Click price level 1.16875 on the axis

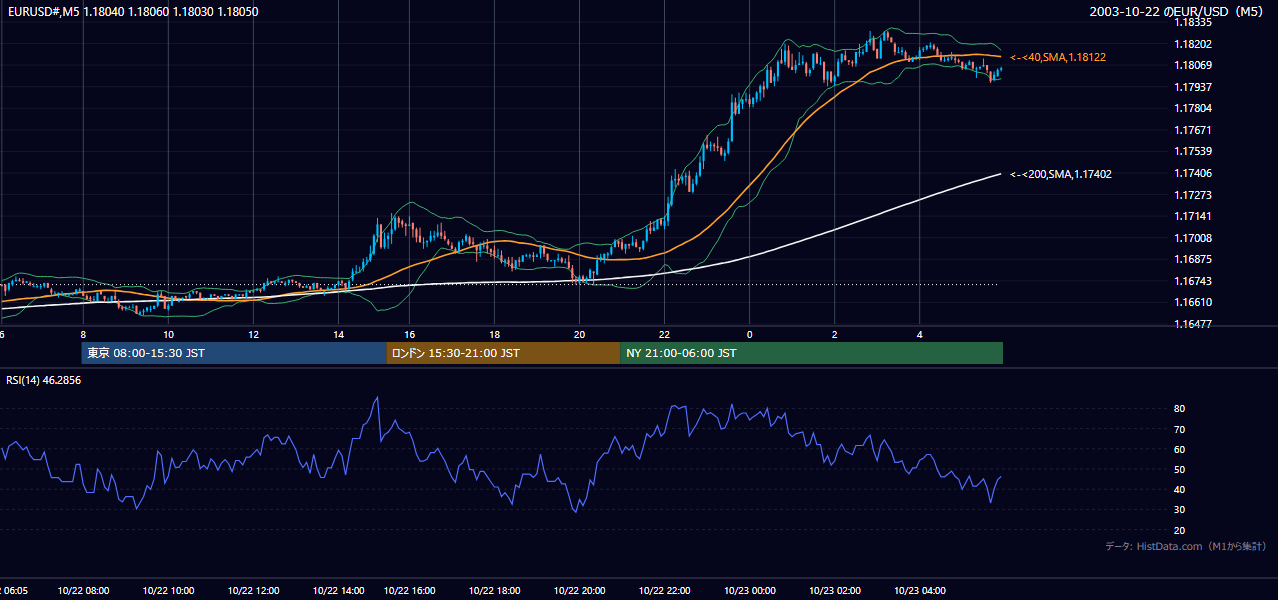(x=1192, y=259)
